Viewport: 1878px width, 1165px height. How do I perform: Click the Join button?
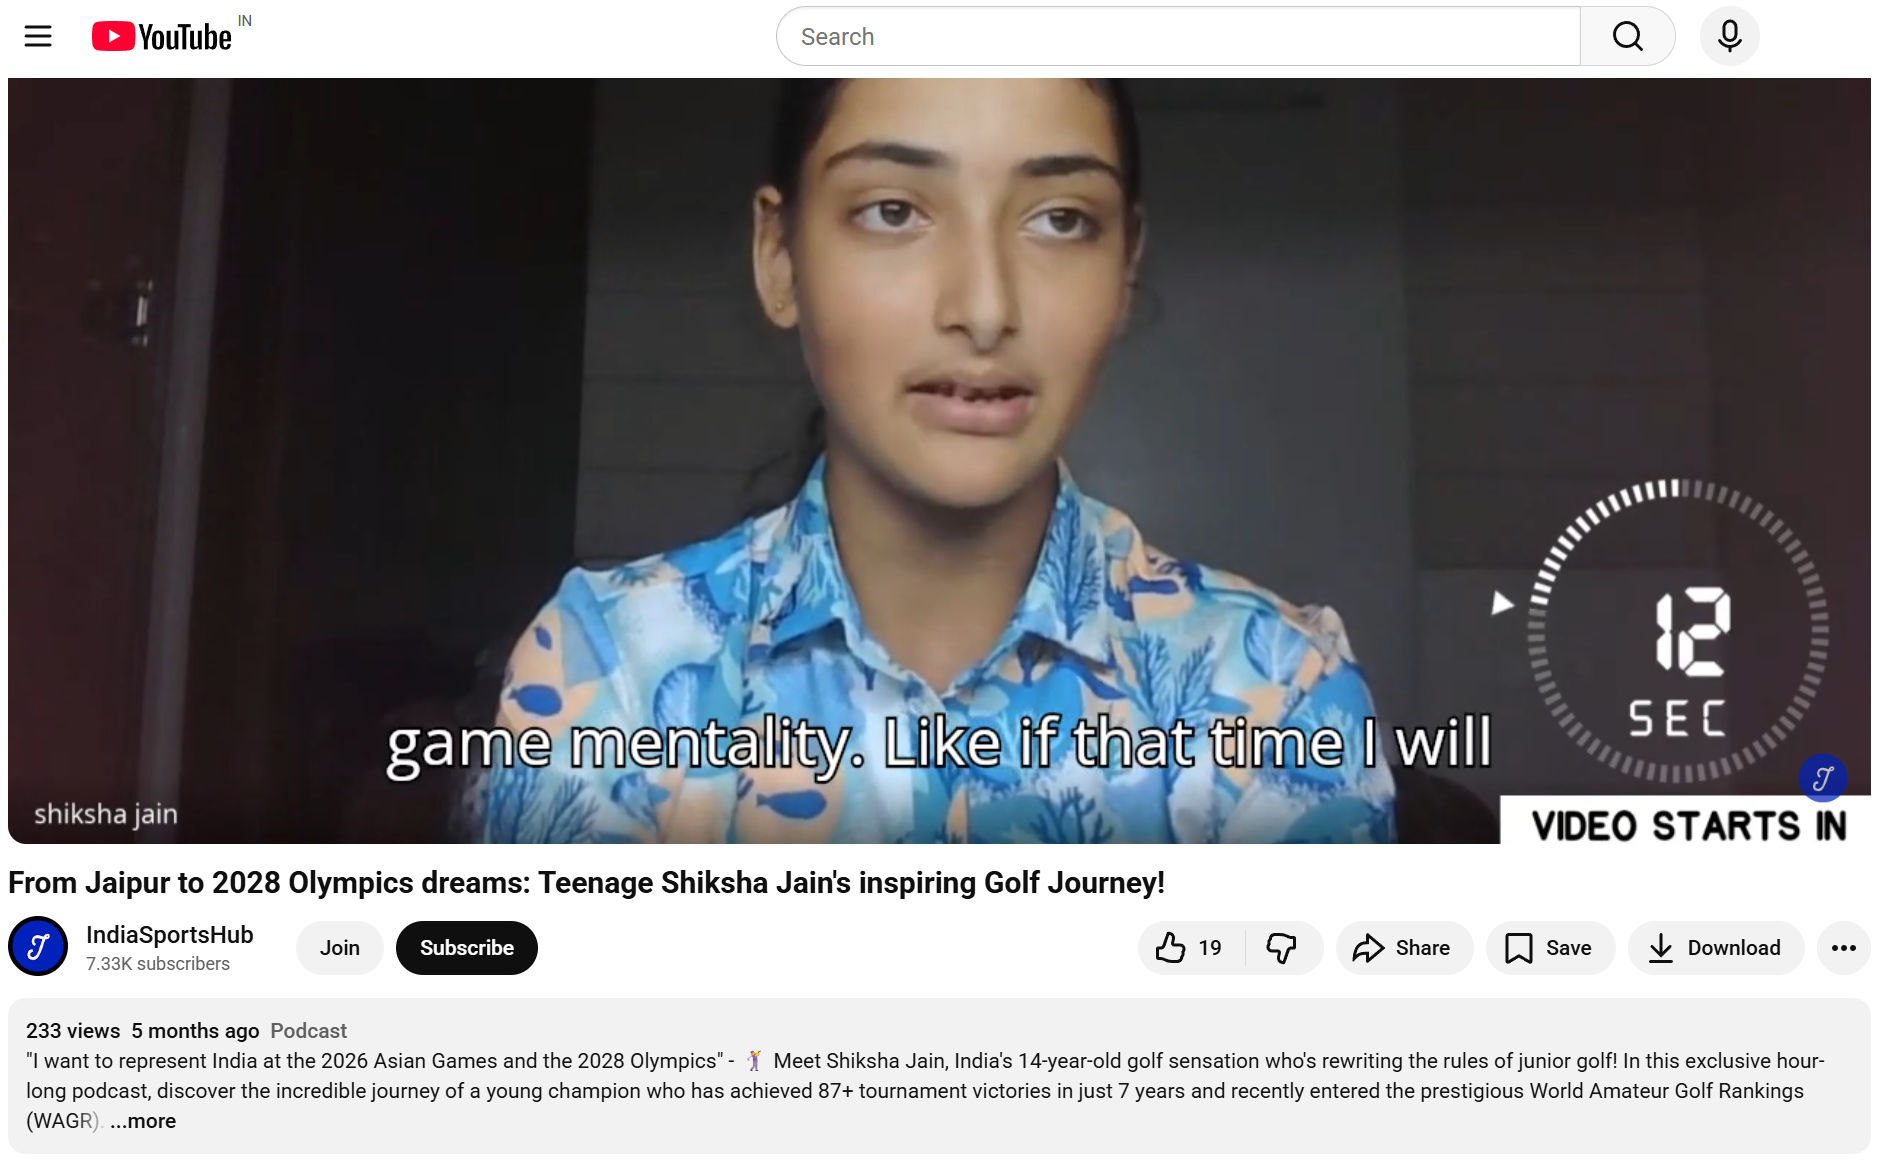pyautogui.click(x=339, y=947)
